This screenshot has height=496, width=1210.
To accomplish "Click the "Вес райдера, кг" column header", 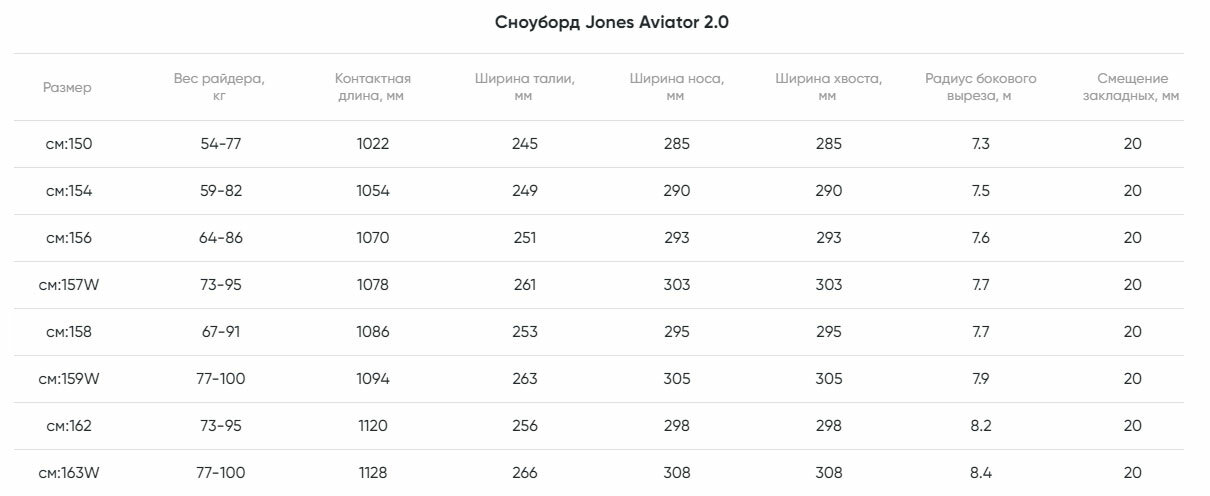I will [220, 87].
